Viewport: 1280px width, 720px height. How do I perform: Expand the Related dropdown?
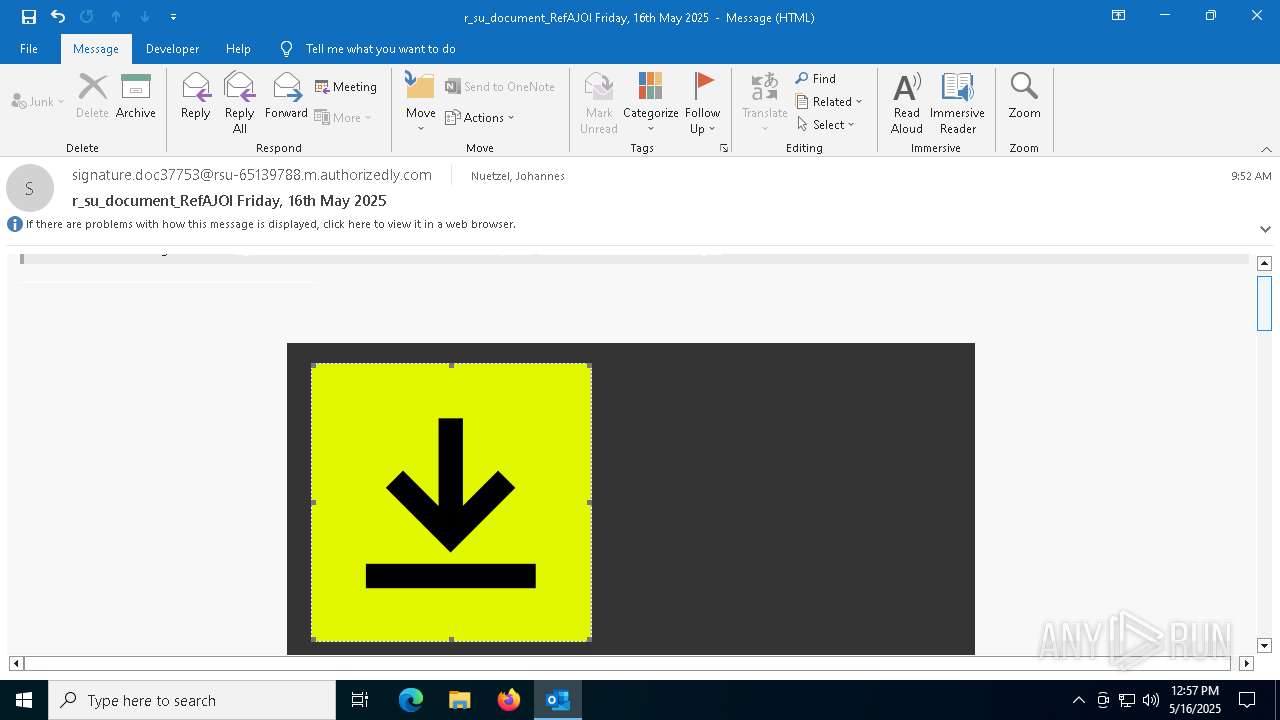pyautogui.click(x=829, y=101)
